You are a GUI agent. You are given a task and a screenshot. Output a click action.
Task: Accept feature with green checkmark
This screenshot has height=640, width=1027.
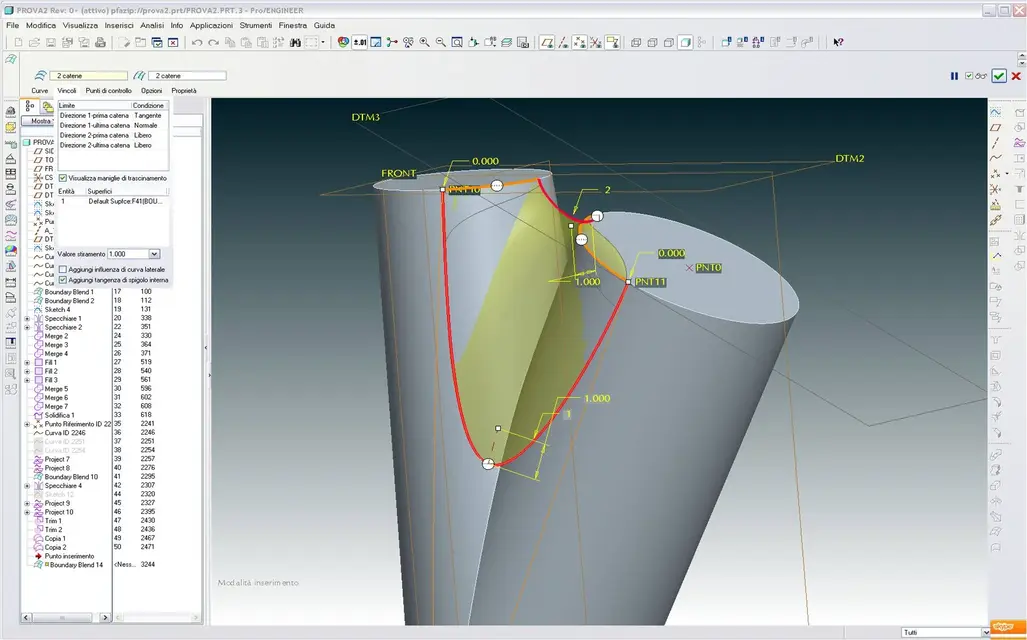[998, 76]
